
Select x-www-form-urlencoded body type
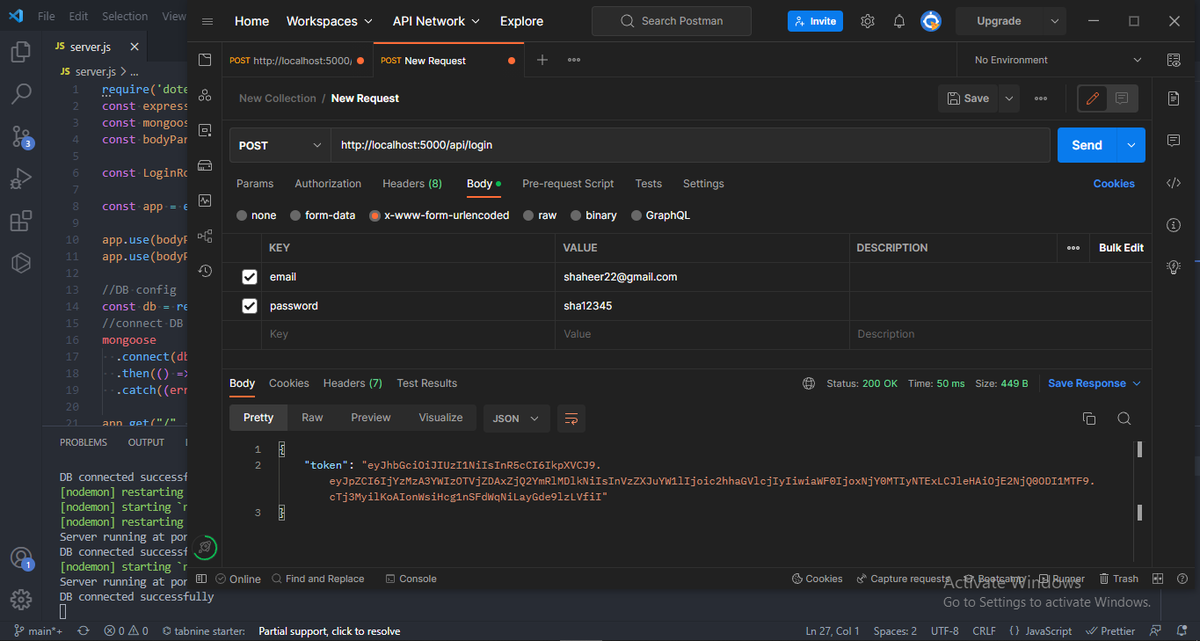tap(375, 215)
